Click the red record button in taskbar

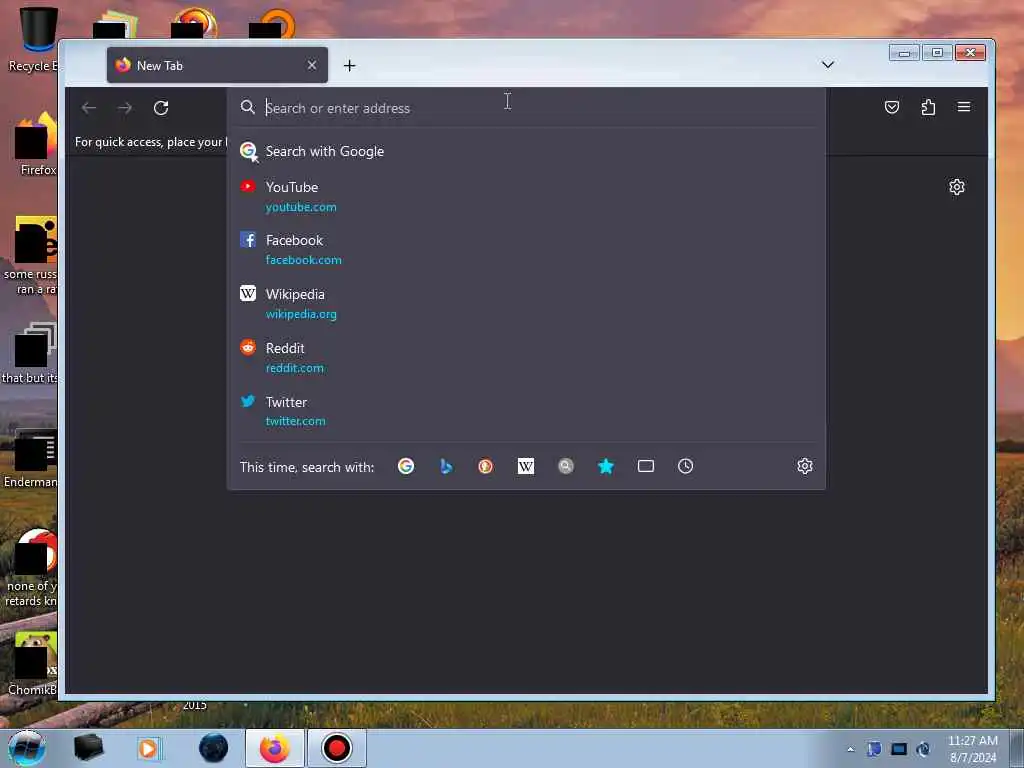[336, 748]
